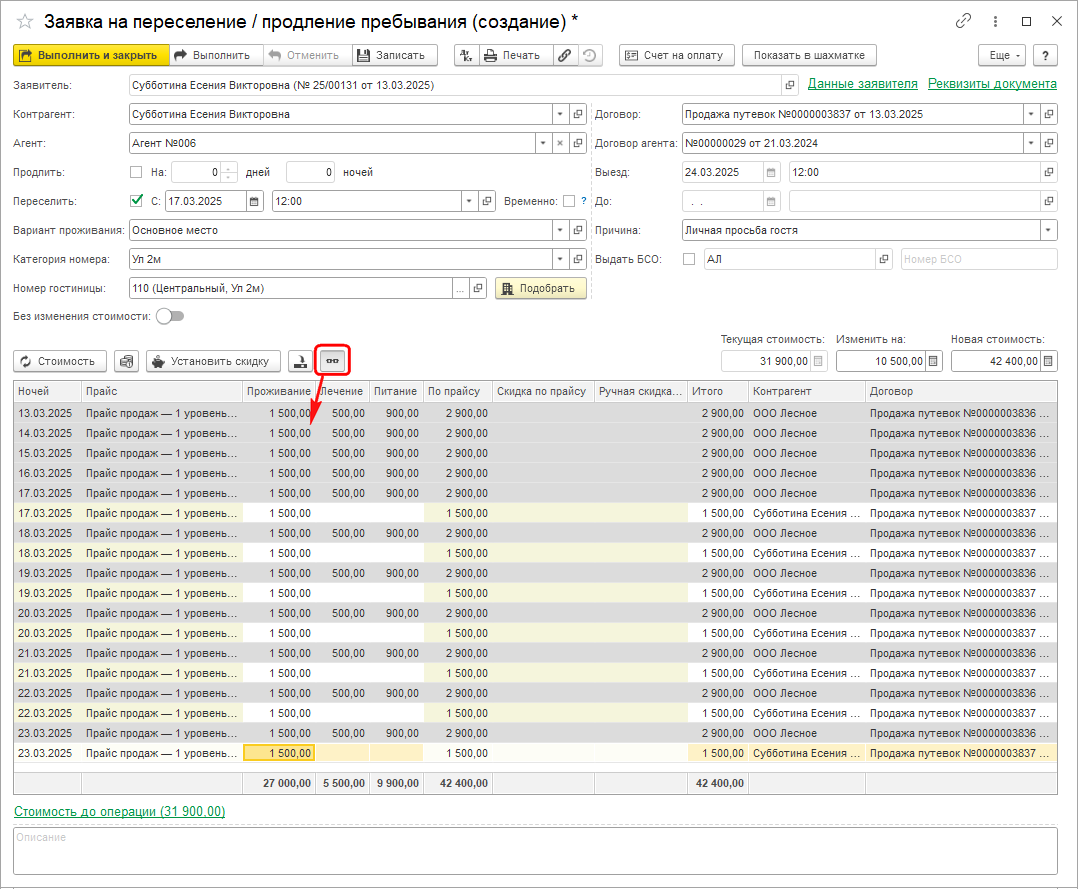
Task: Click the calculator icon next to Стоимость
Action: click(x=126, y=361)
